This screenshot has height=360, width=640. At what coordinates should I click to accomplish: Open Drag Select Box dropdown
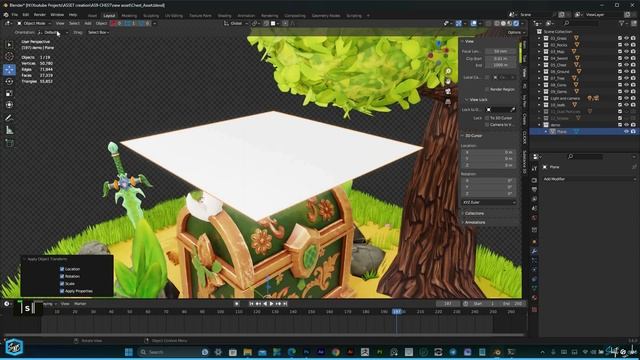tap(99, 32)
